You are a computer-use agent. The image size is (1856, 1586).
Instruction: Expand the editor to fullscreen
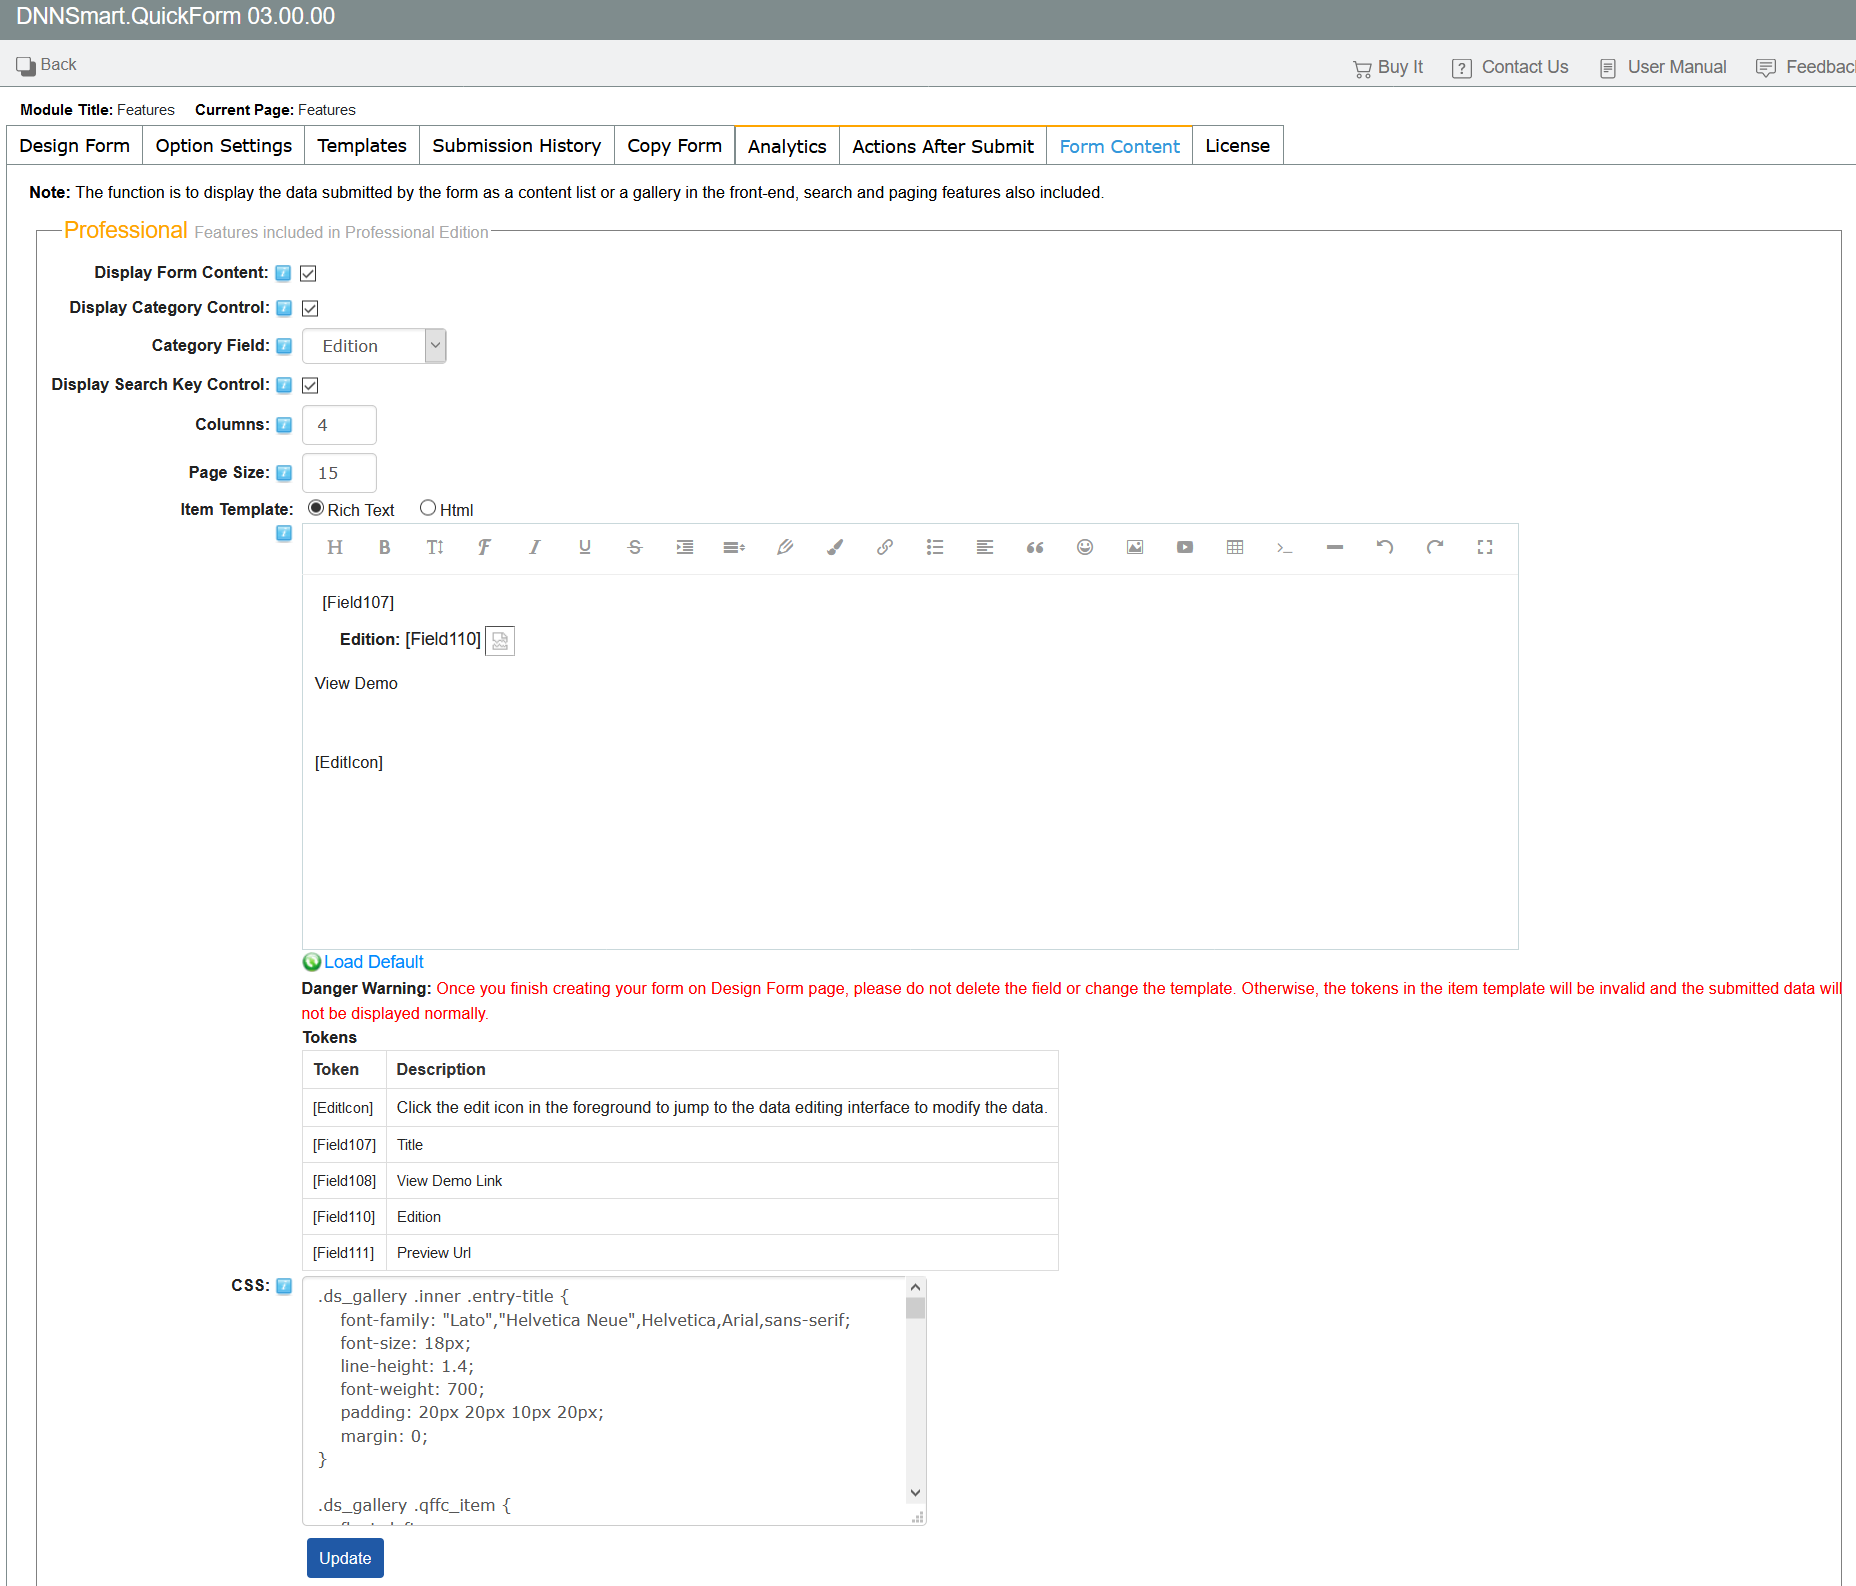pyautogui.click(x=1484, y=547)
